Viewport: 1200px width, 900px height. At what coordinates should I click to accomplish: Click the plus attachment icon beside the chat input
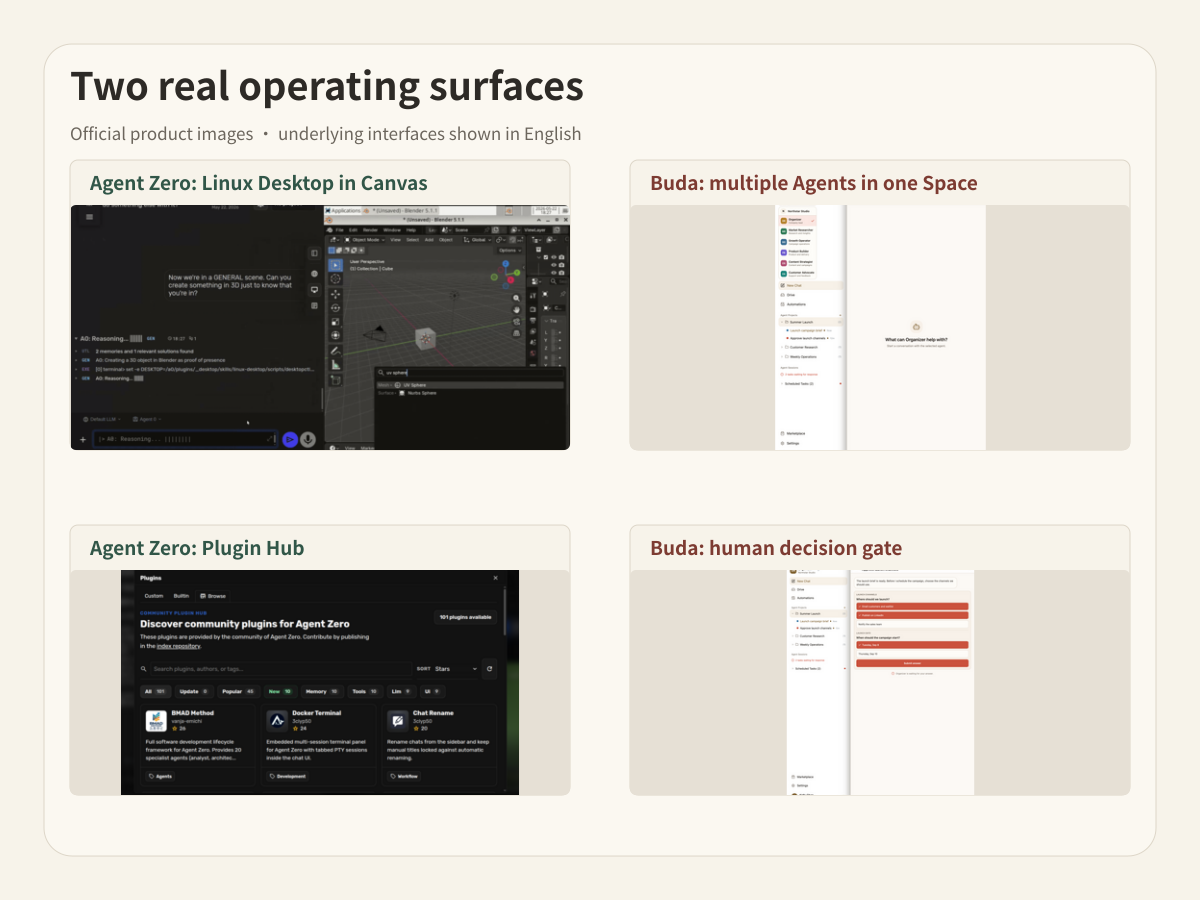(x=83, y=440)
